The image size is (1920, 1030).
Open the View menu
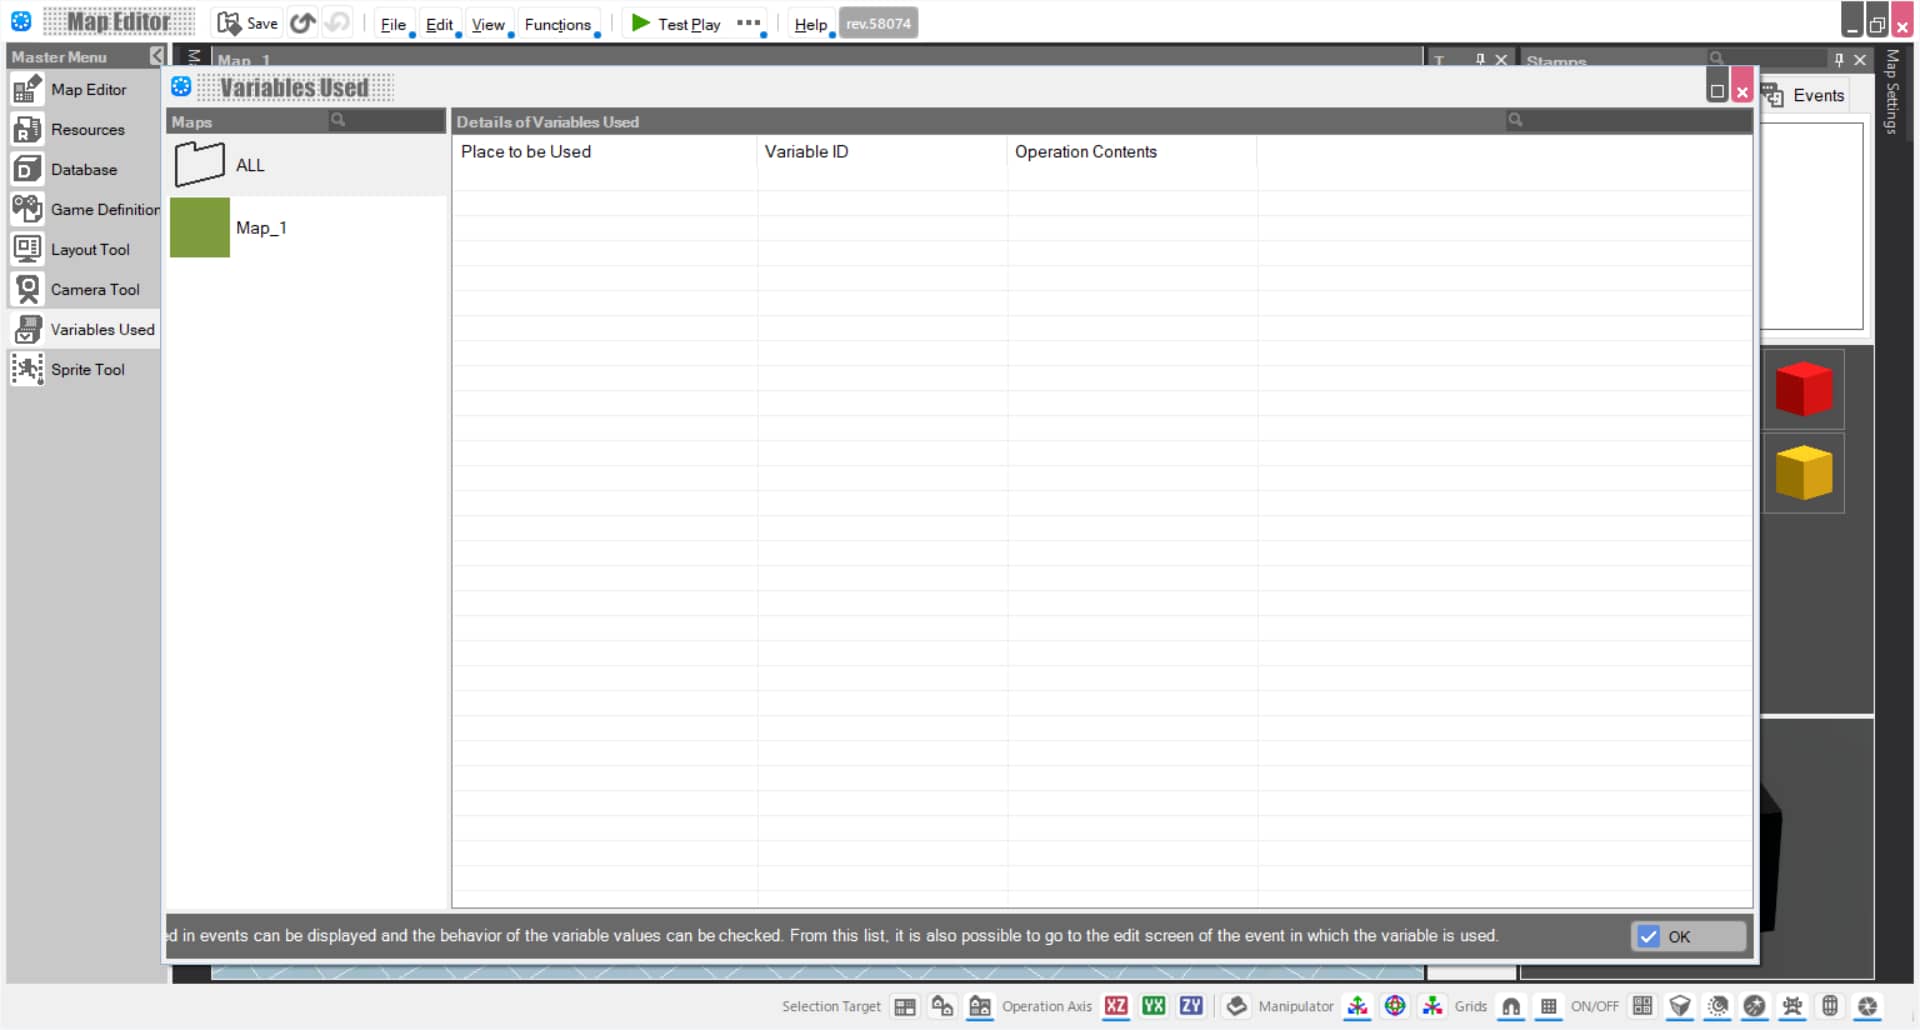[x=488, y=24]
